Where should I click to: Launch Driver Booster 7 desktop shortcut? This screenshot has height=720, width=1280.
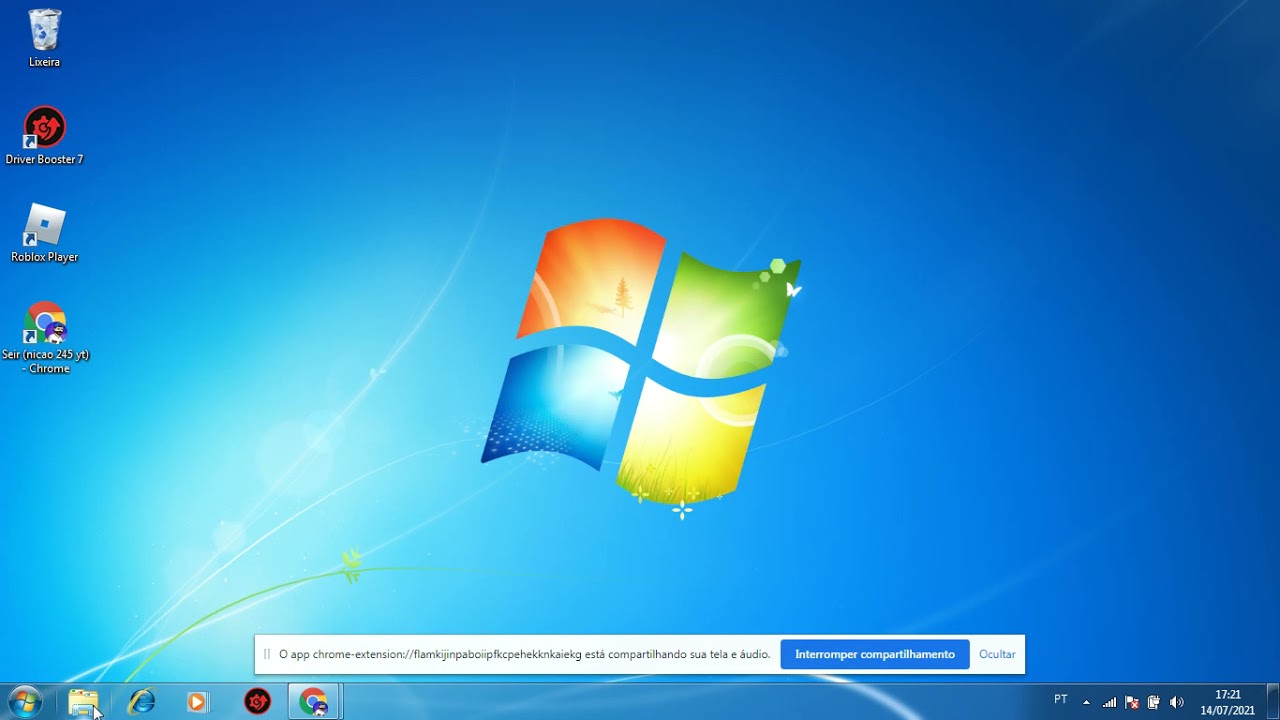[x=44, y=136]
